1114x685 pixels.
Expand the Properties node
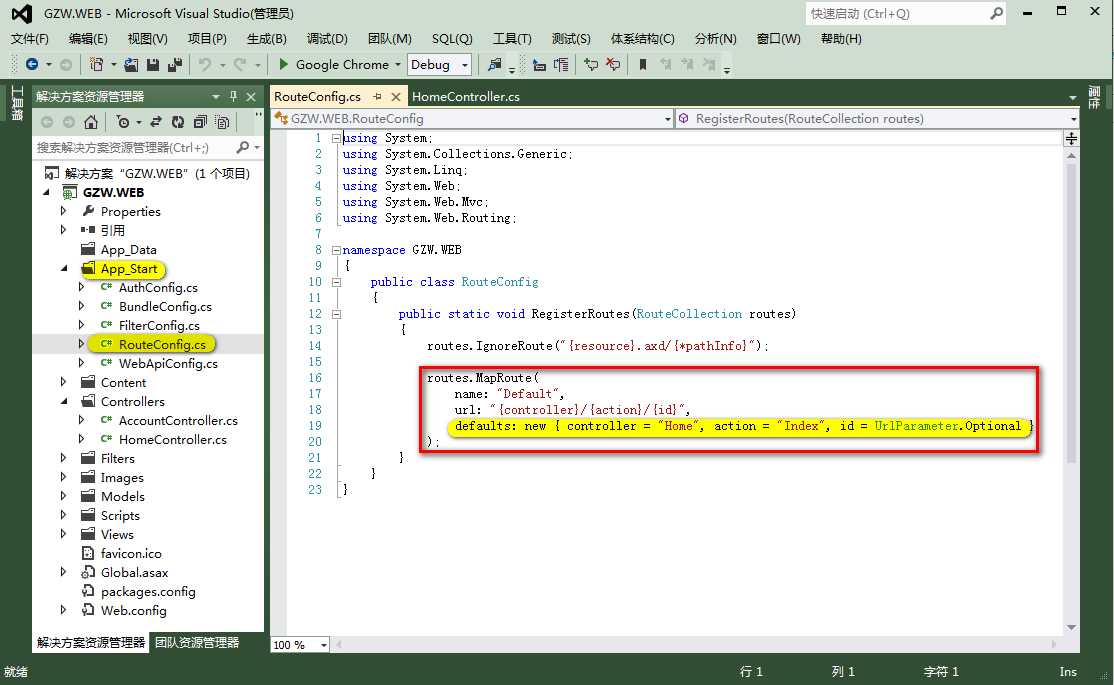[63, 211]
